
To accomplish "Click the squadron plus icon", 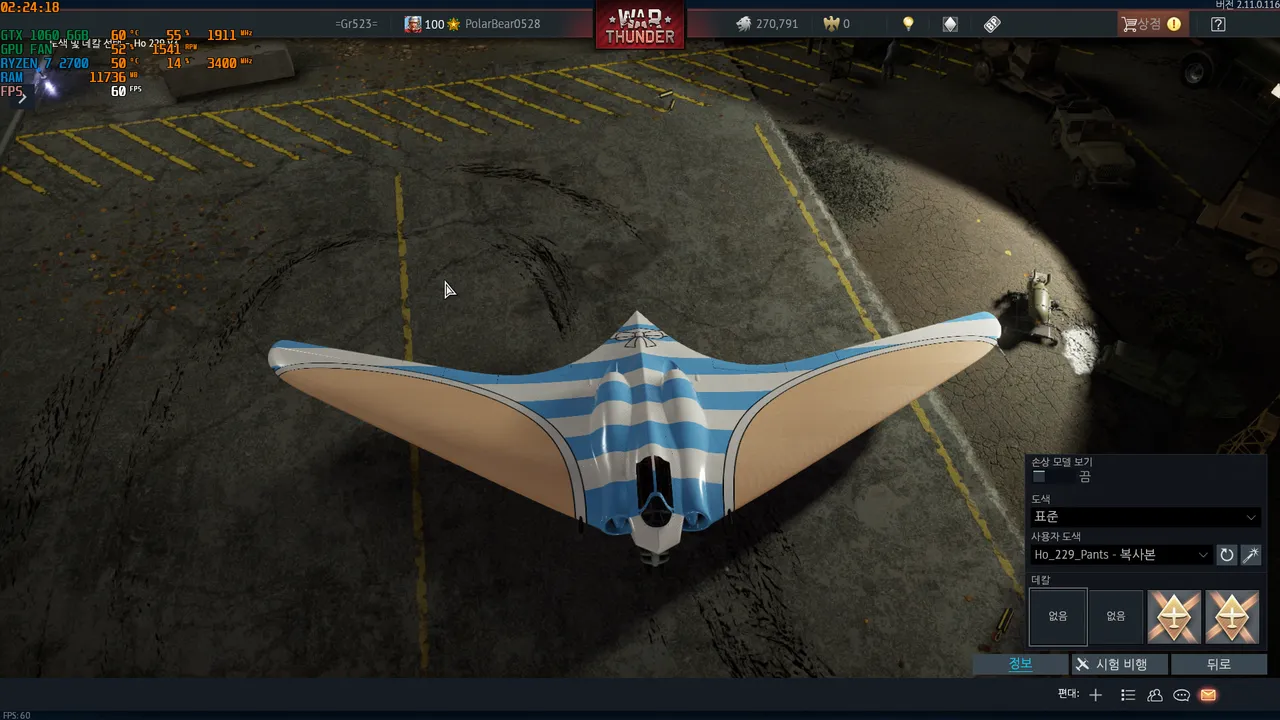I will tap(1096, 695).
